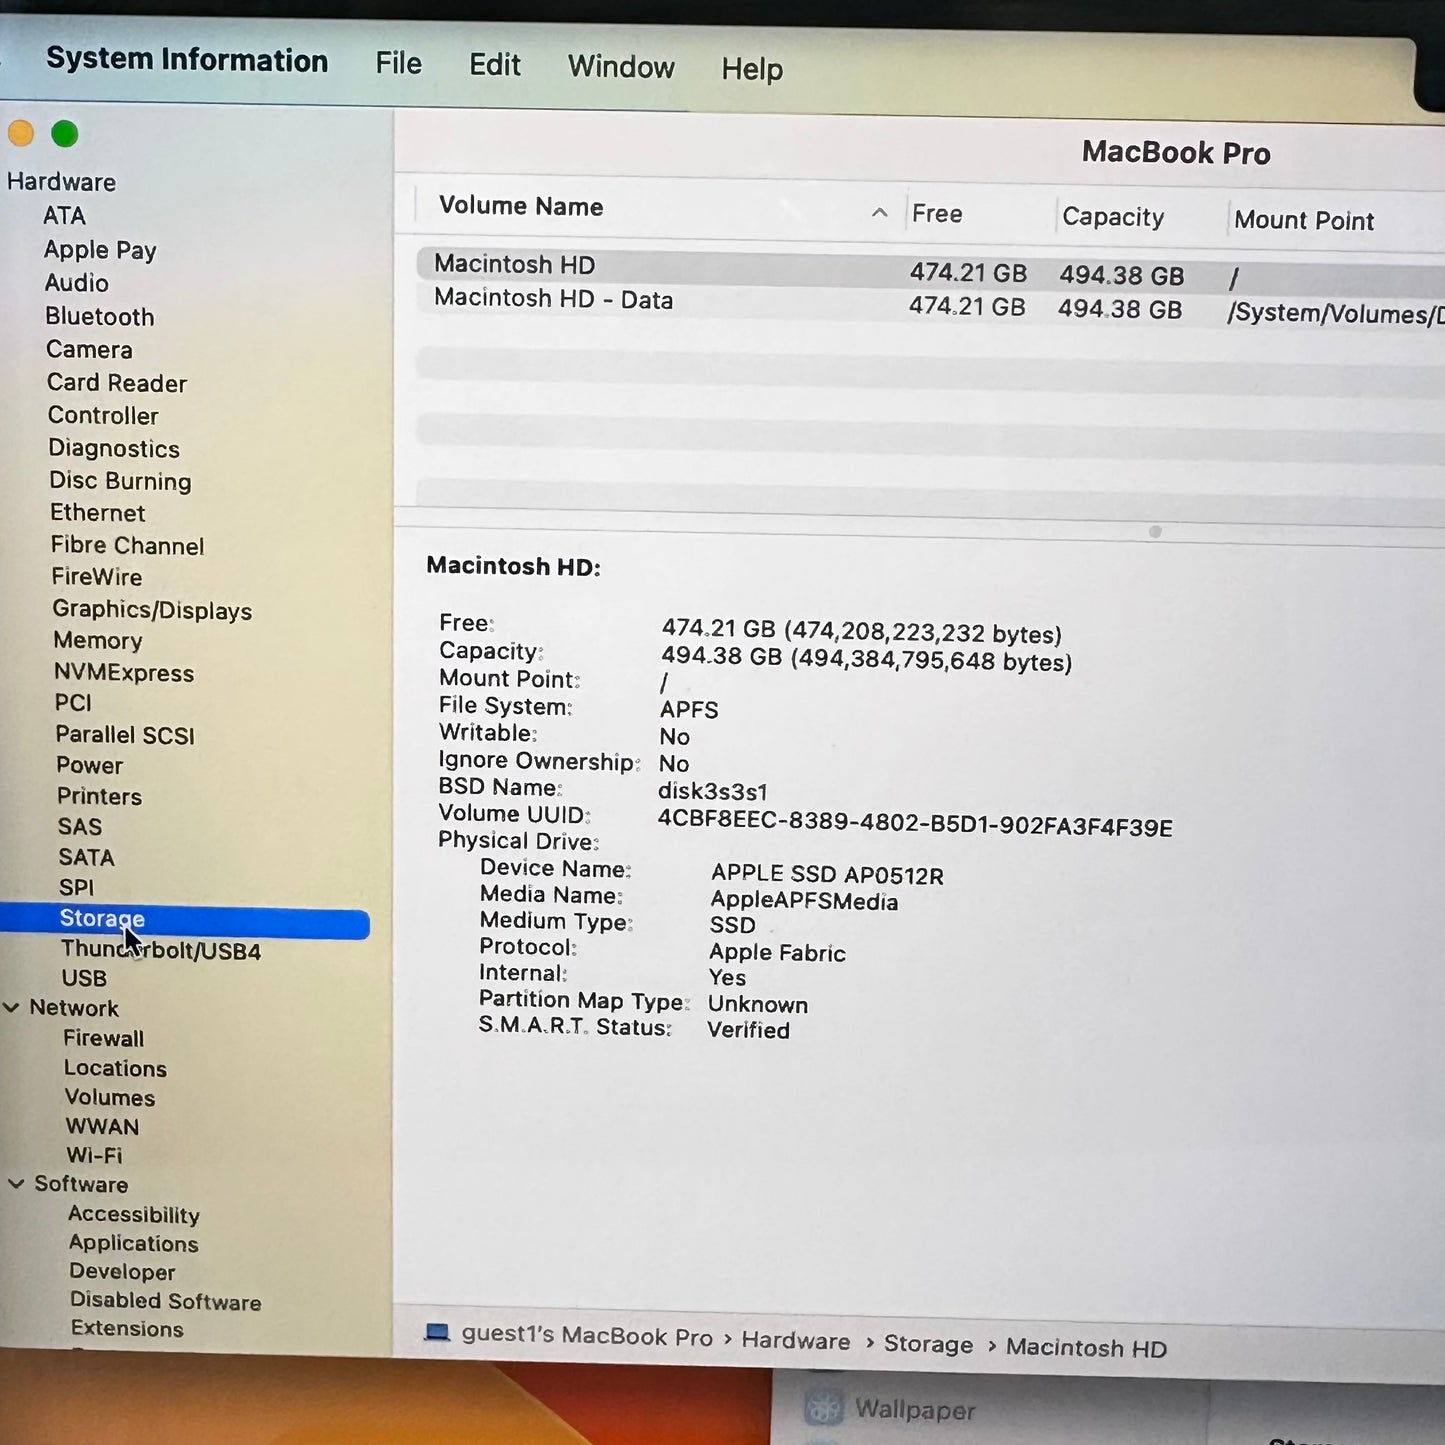Select SPI in the sidebar
The height and width of the screenshot is (1445, 1445).
tap(76, 888)
